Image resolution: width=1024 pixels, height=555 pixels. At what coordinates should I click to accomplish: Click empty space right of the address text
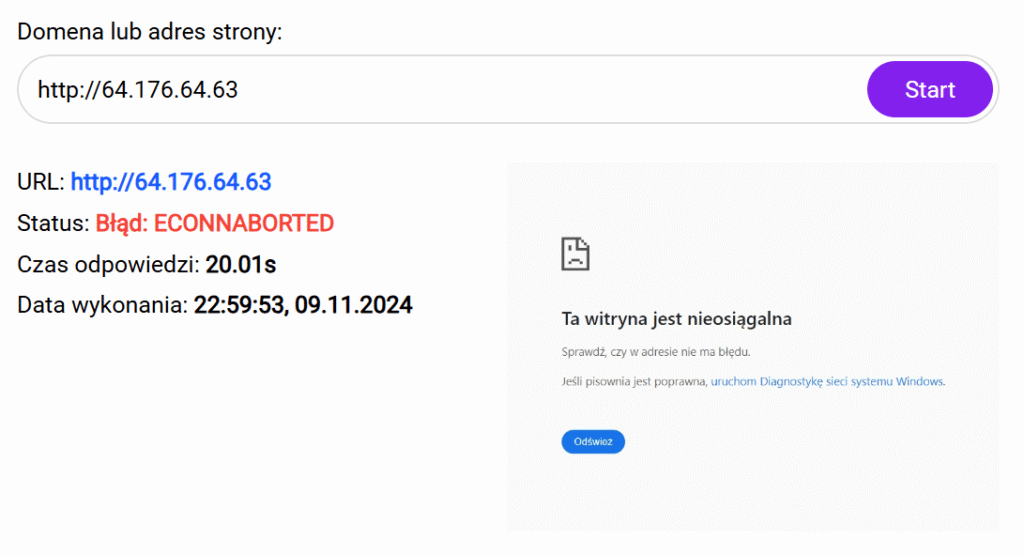click(550, 90)
